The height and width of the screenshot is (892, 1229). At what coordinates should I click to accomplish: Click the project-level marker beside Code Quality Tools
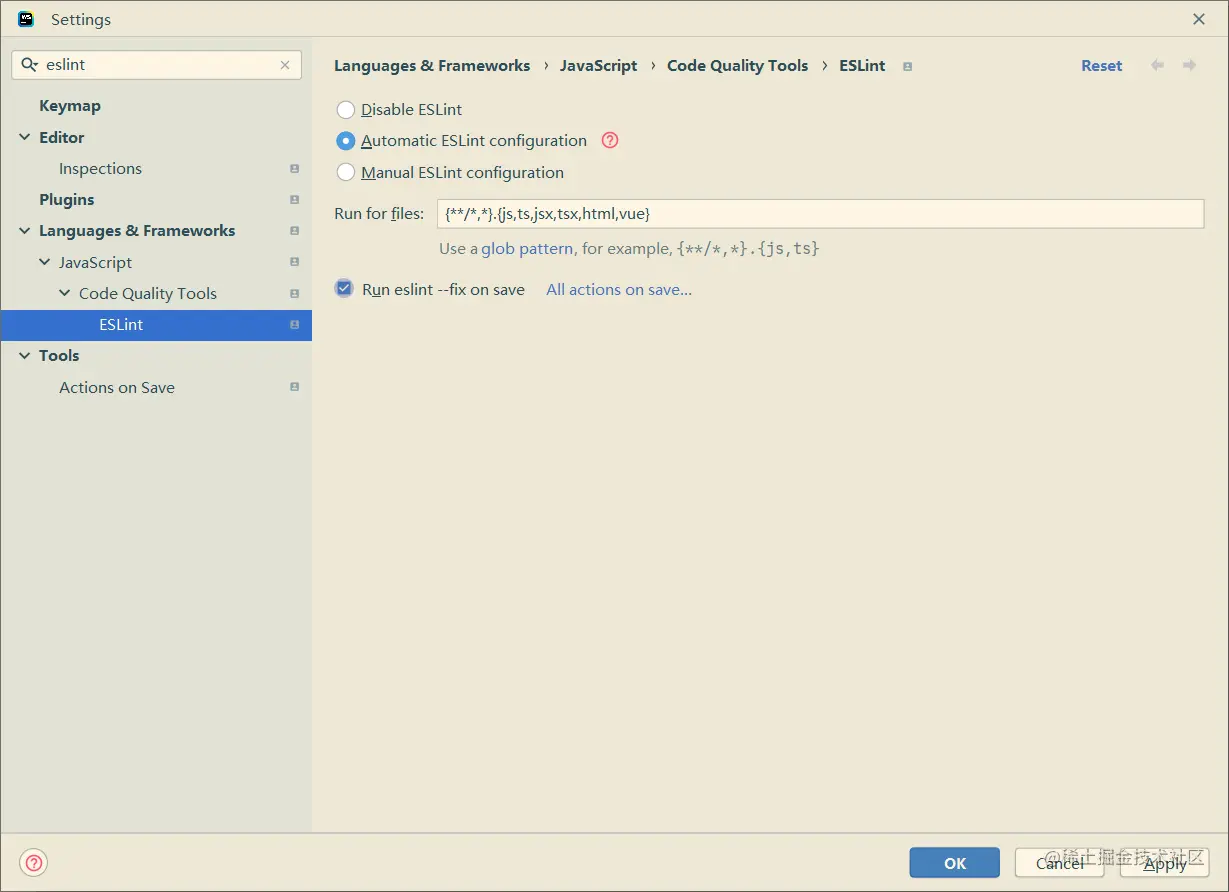point(294,293)
